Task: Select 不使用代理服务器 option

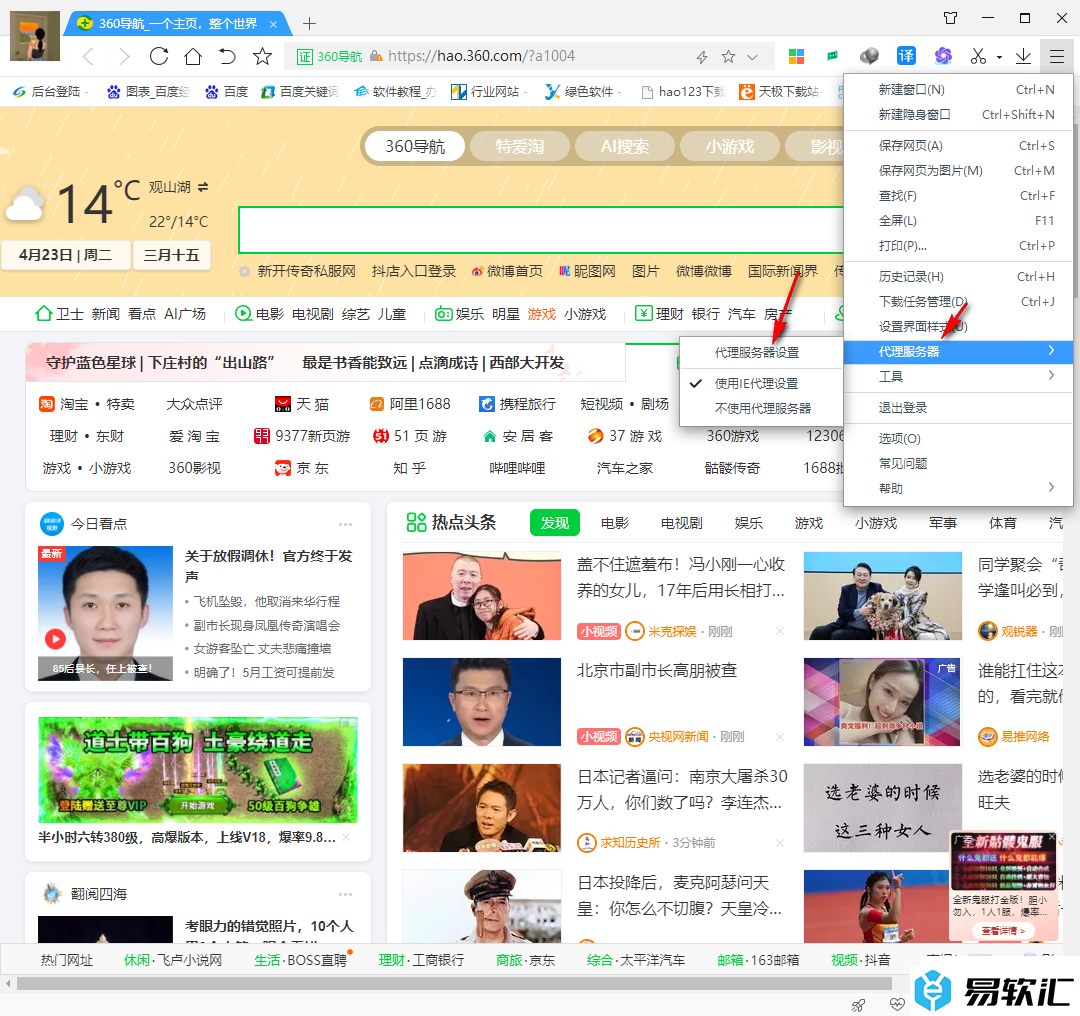Action: [x=760, y=408]
